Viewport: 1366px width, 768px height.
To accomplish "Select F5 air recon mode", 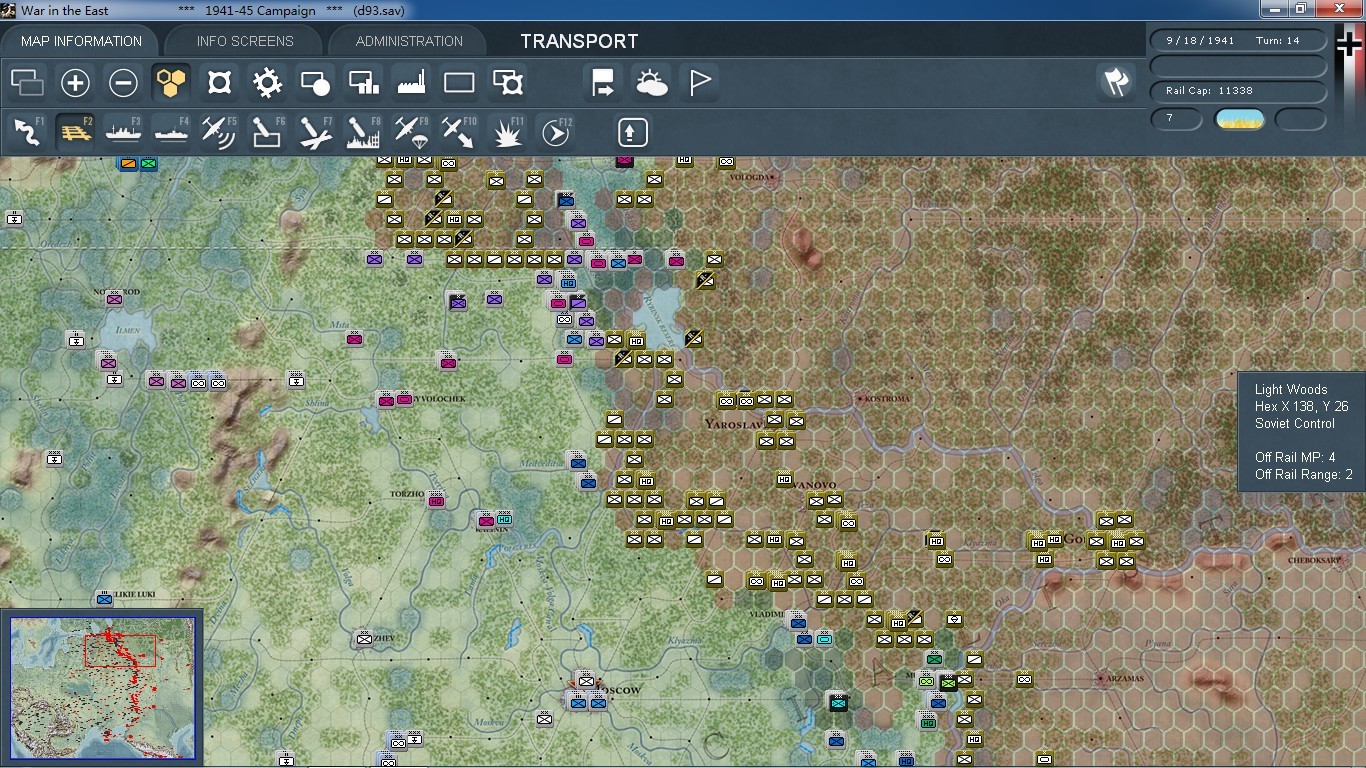I will (x=219, y=132).
